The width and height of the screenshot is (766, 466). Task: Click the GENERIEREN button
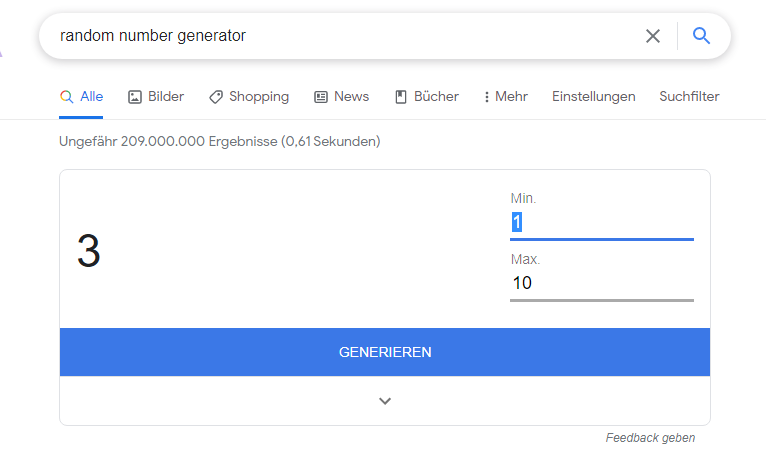pyautogui.click(x=385, y=352)
